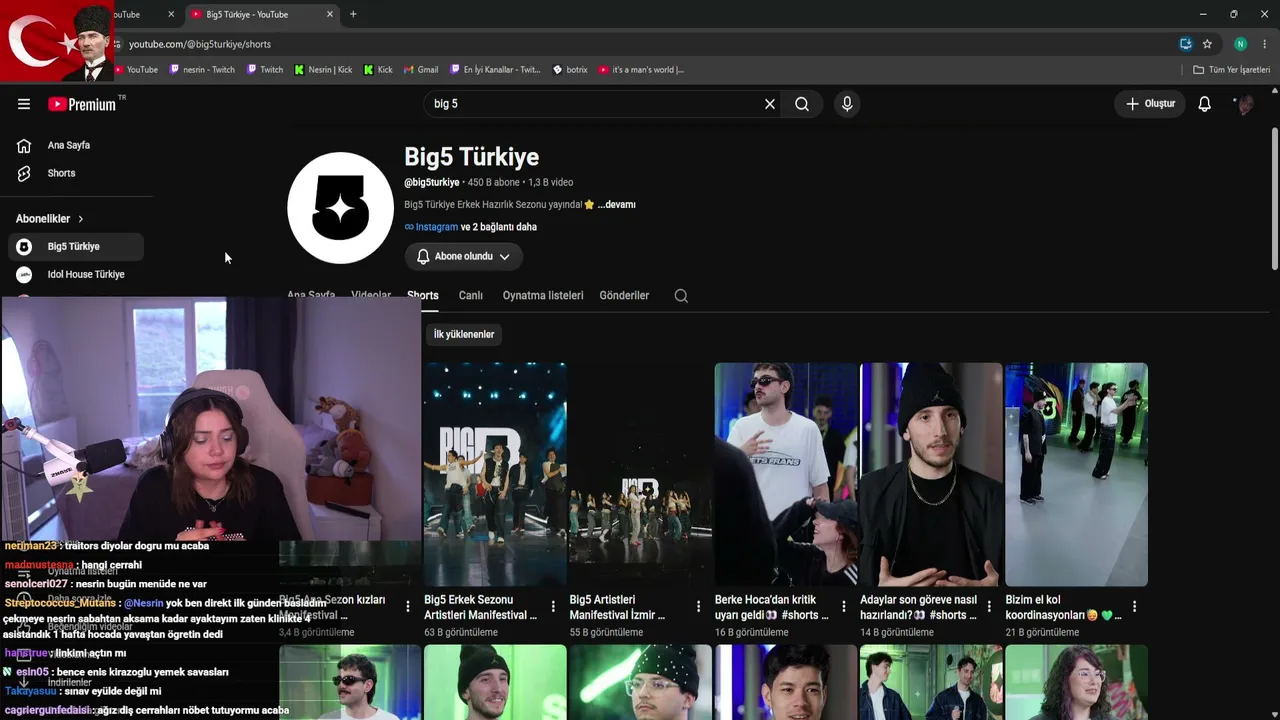Open the En İyi Kanallar bookmark

pyautogui.click(x=495, y=70)
